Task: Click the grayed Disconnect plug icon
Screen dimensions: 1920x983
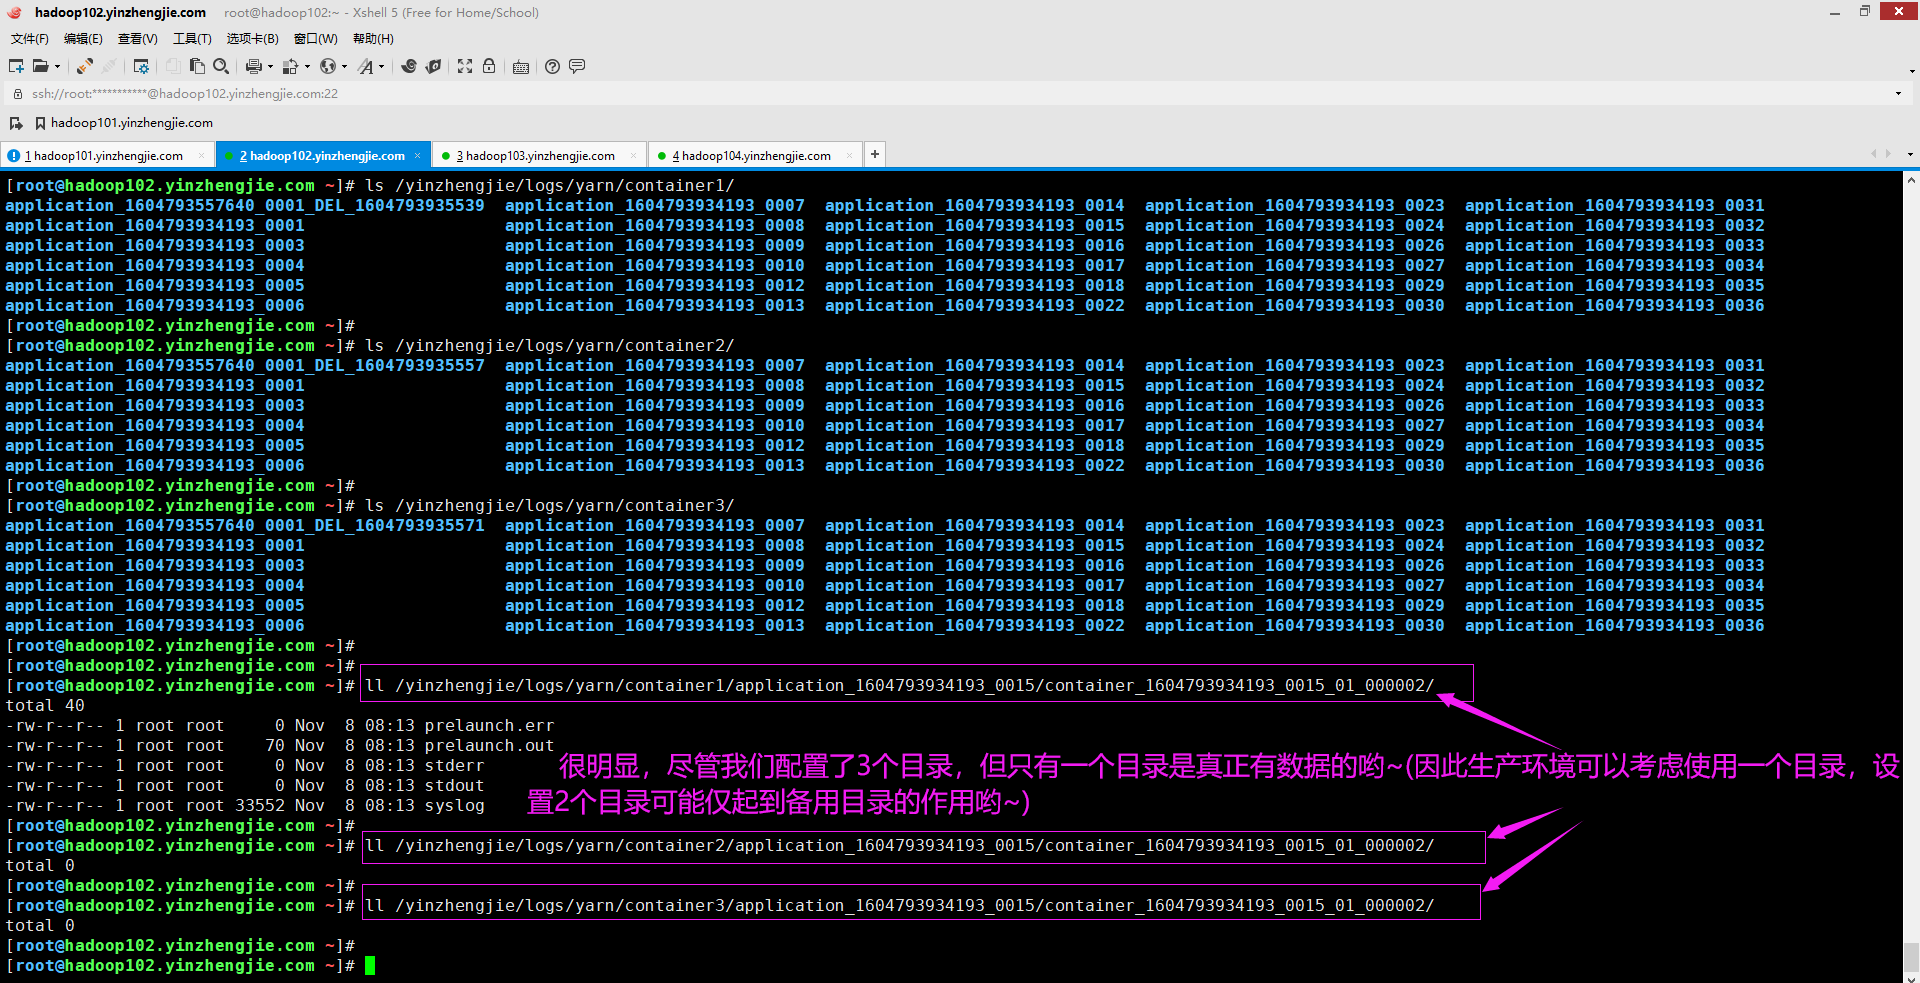Action: coord(109,66)
